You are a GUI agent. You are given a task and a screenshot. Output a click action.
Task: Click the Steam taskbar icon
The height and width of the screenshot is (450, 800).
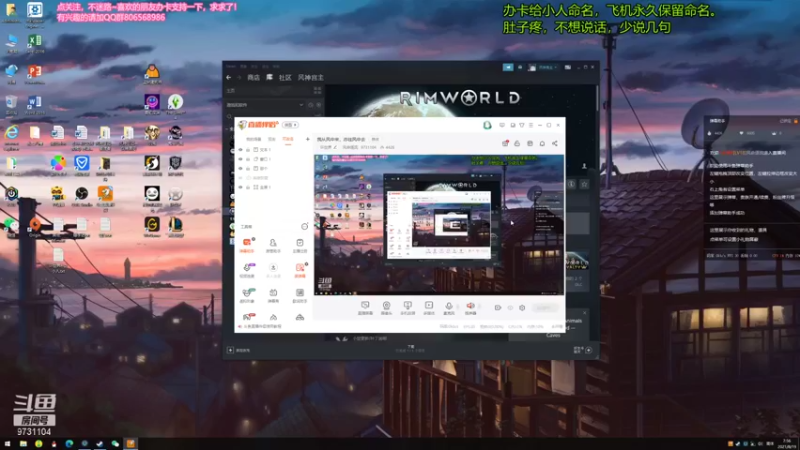[x=99, y=444]
